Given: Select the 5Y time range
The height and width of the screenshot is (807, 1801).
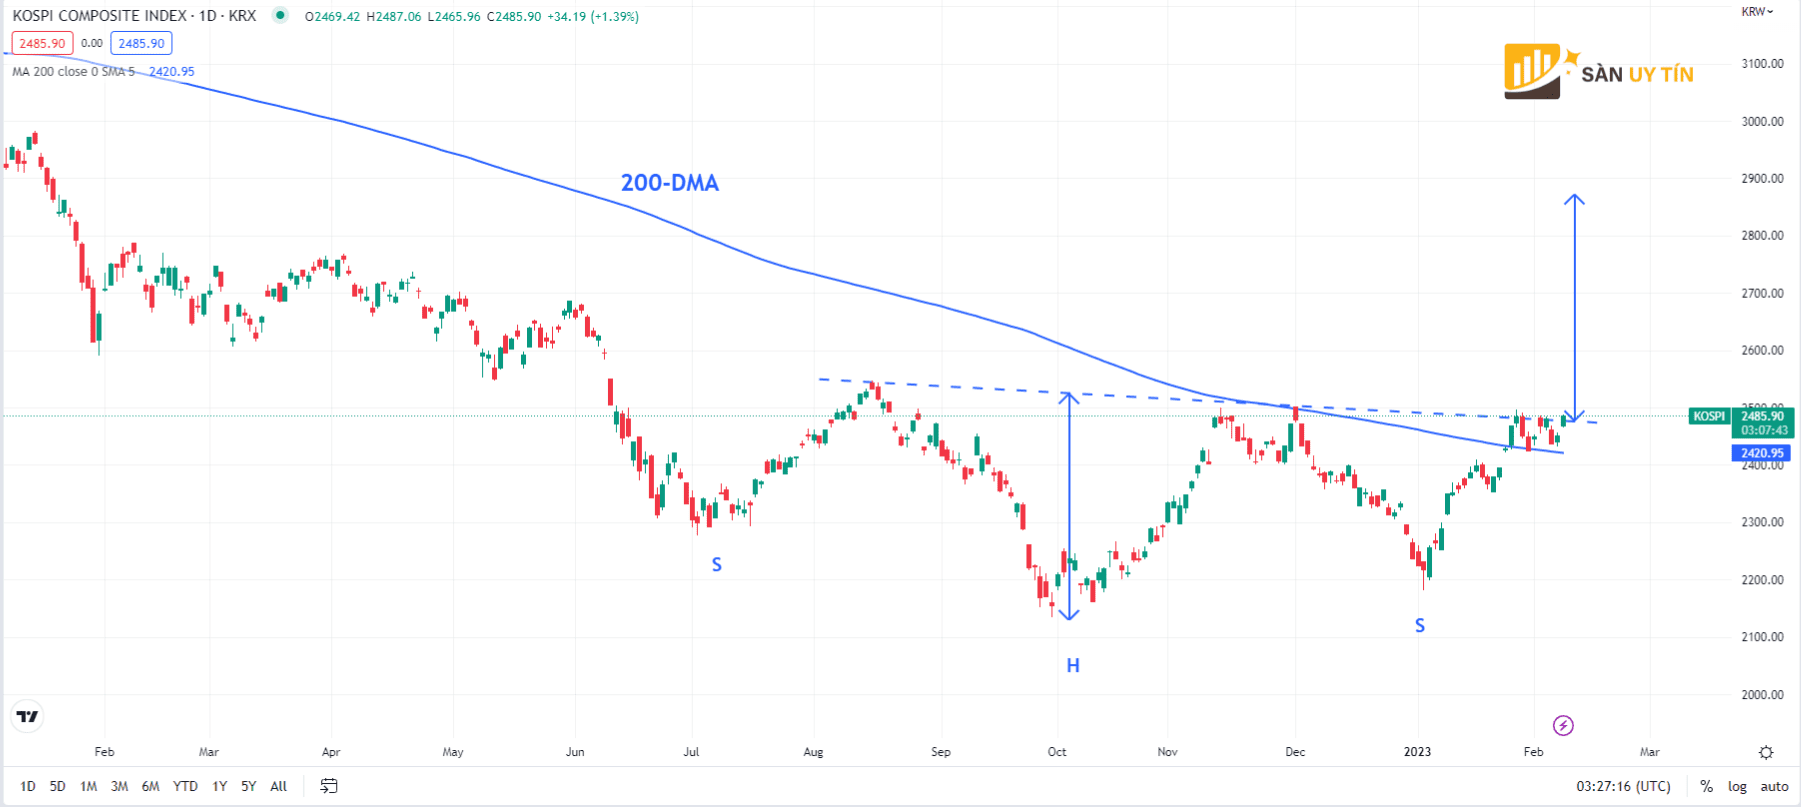Looking at the screenshot, I should 248,786.
